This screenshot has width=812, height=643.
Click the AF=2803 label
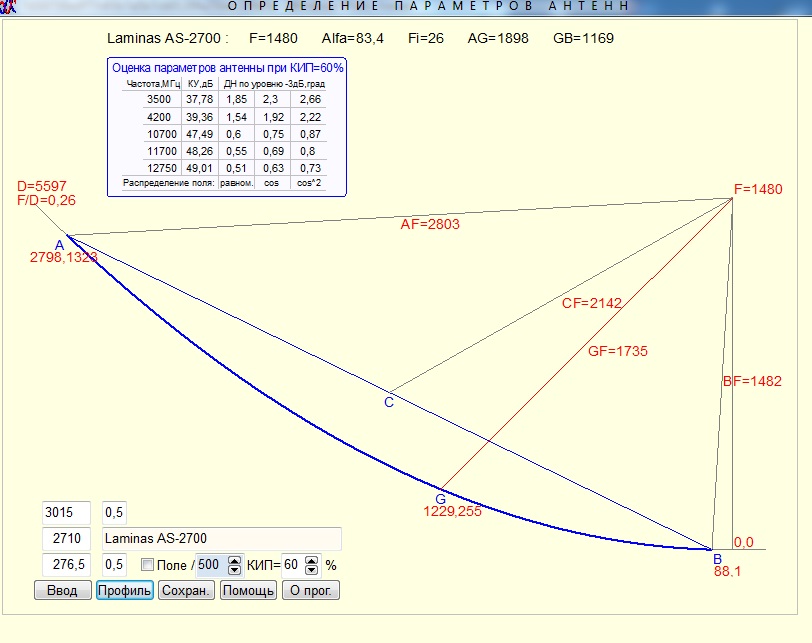click(430, 224)
